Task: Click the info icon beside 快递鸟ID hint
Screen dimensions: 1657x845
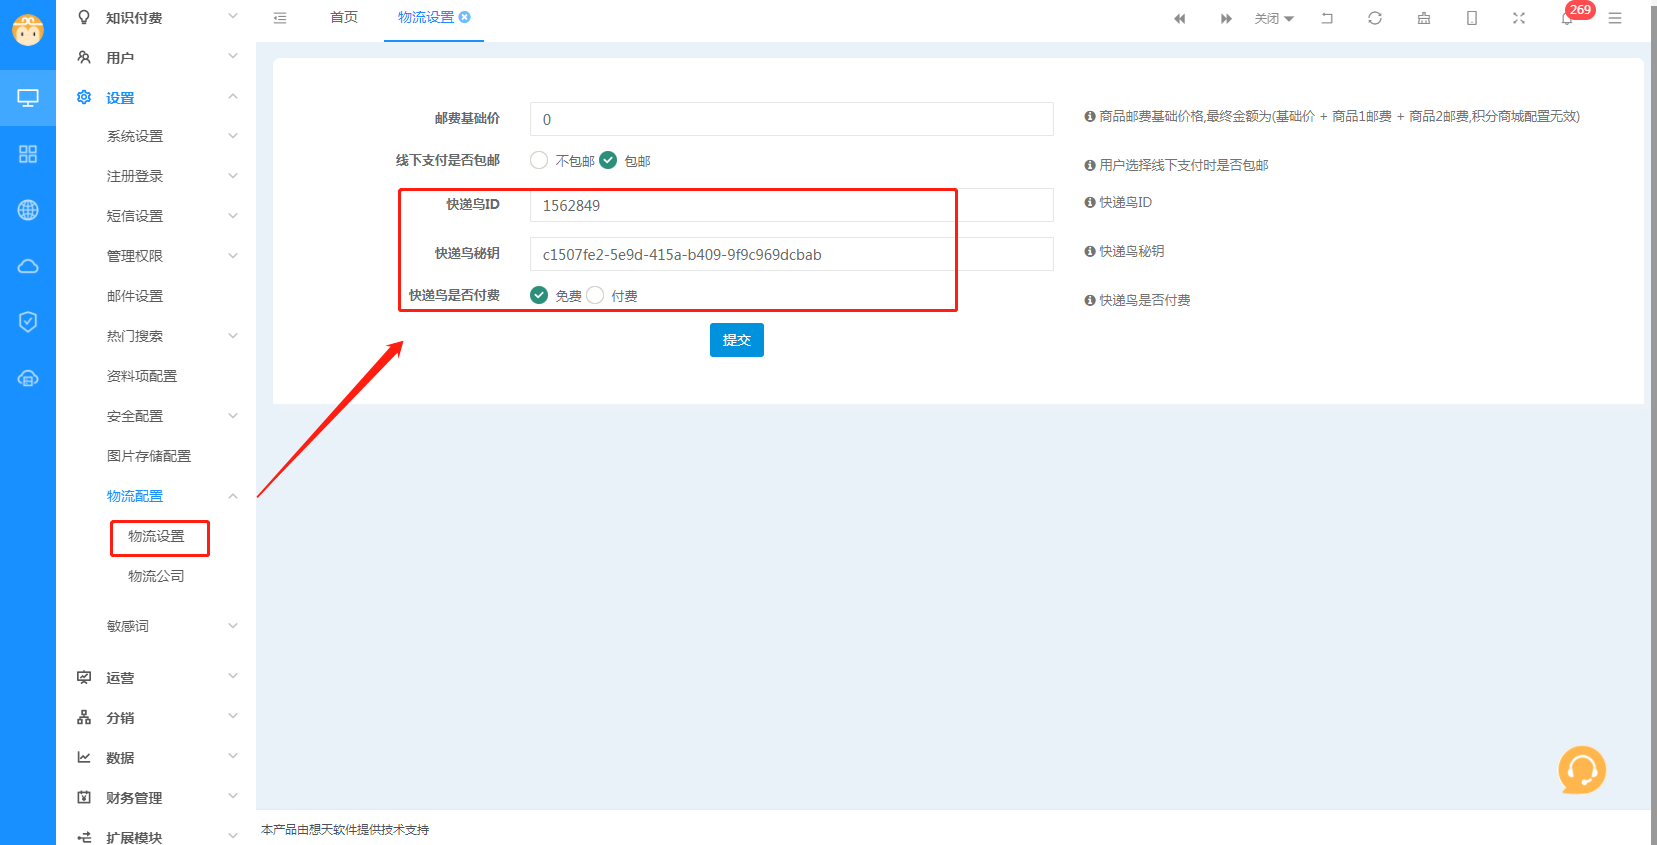Action: click(x=1090, y=202)
